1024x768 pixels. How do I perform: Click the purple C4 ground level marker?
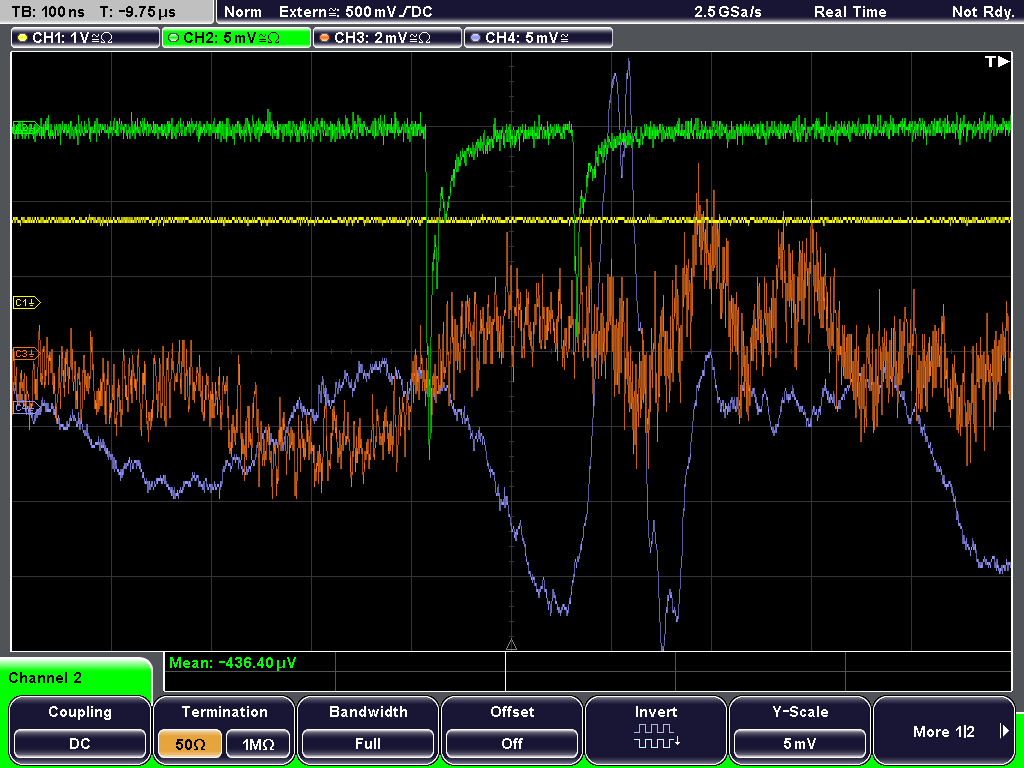[x=26, y=408]
